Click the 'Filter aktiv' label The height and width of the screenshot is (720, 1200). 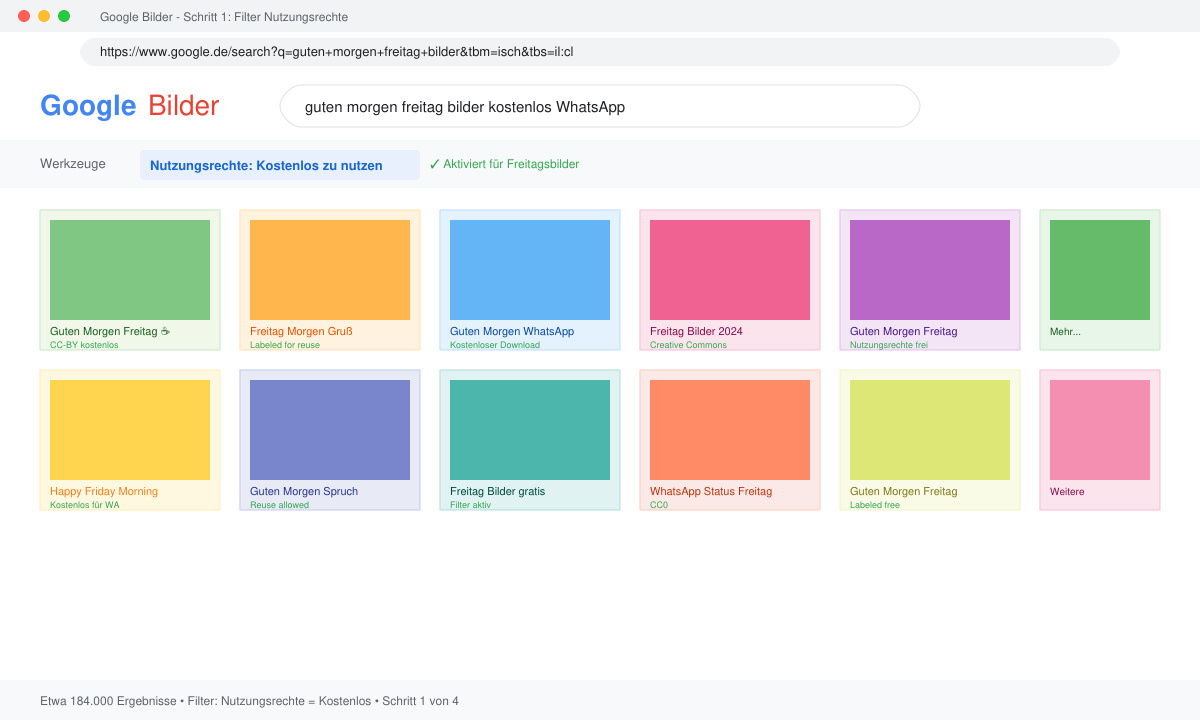click(470, 505)
